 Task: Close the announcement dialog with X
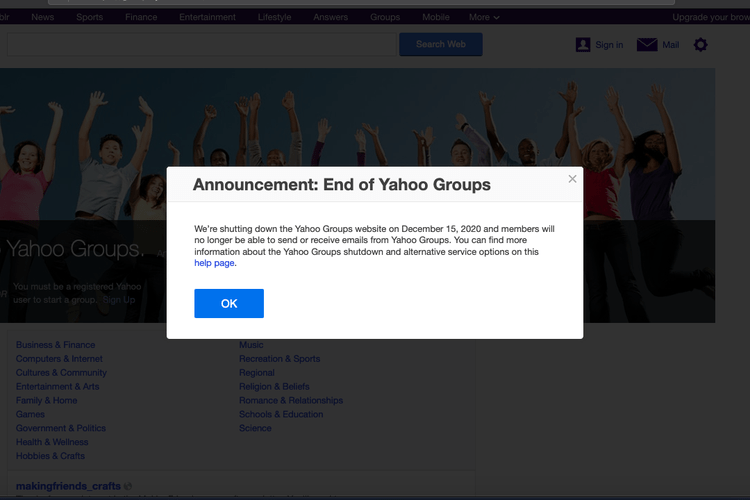point(572,179)
